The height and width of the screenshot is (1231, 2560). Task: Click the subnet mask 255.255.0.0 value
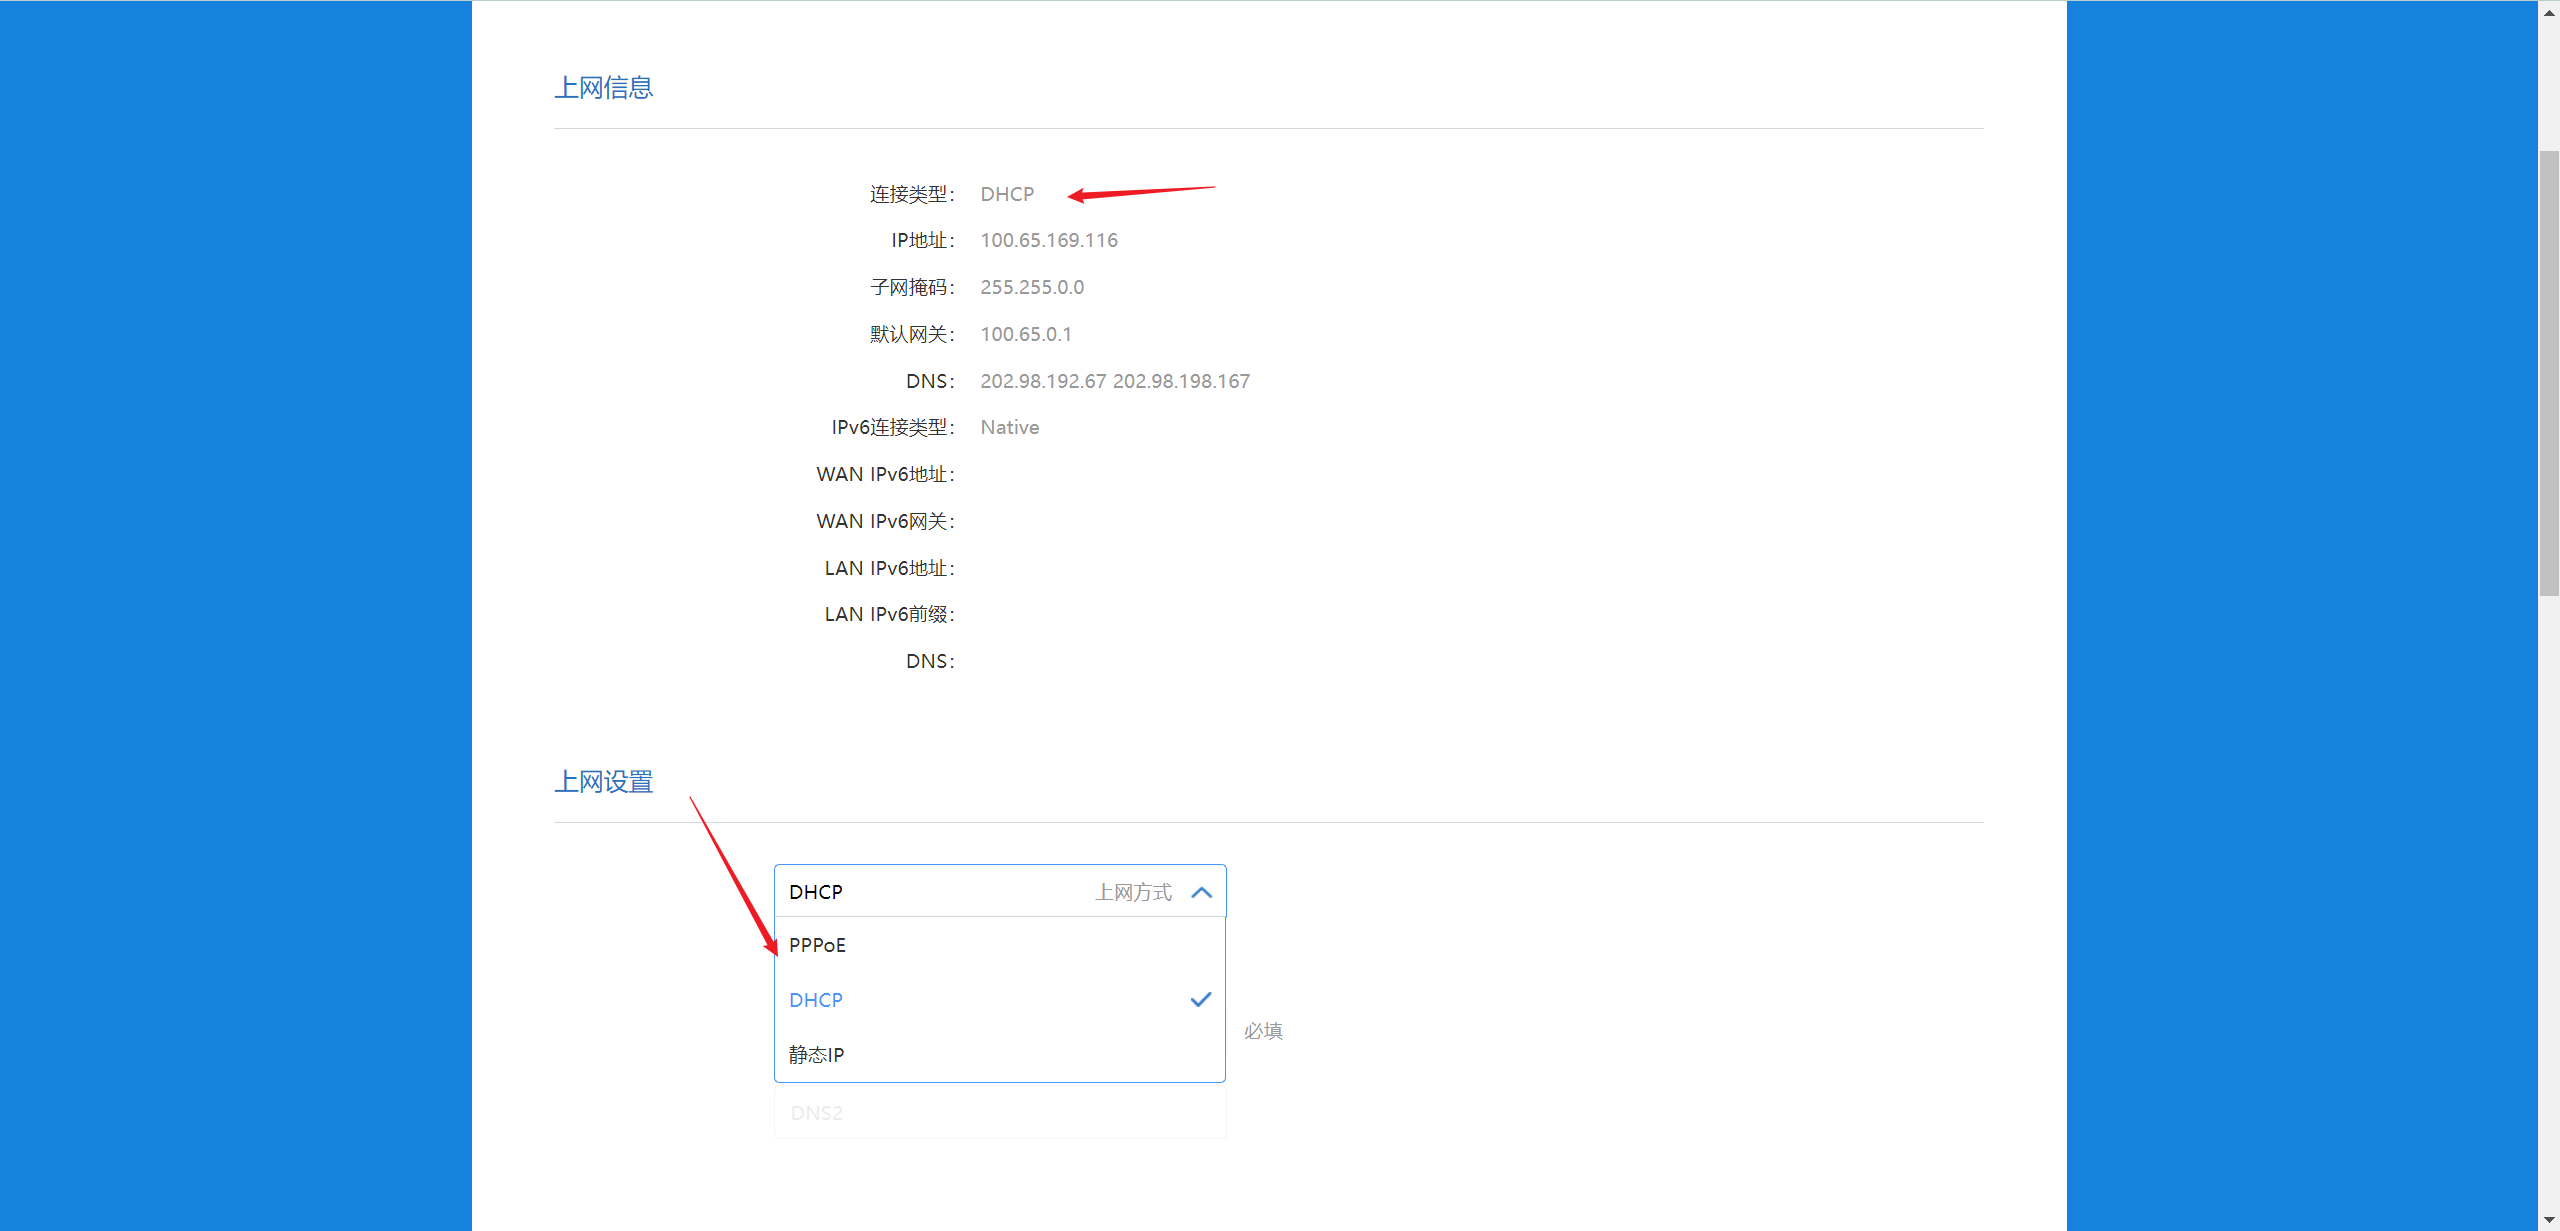pyautogui.click(x=1032, y=287)
